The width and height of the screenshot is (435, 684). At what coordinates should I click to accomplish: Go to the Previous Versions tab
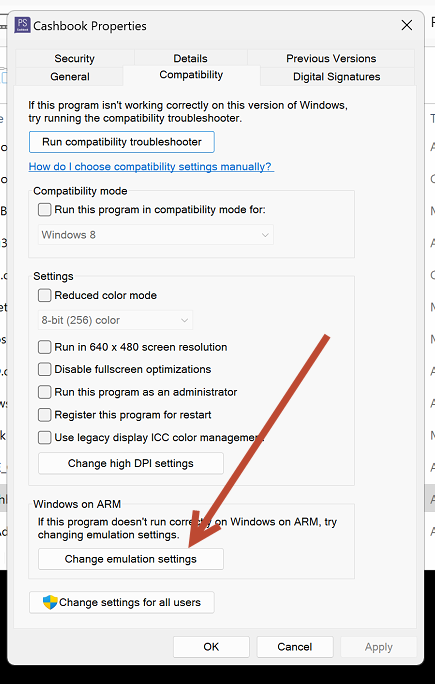pos(331,58)
